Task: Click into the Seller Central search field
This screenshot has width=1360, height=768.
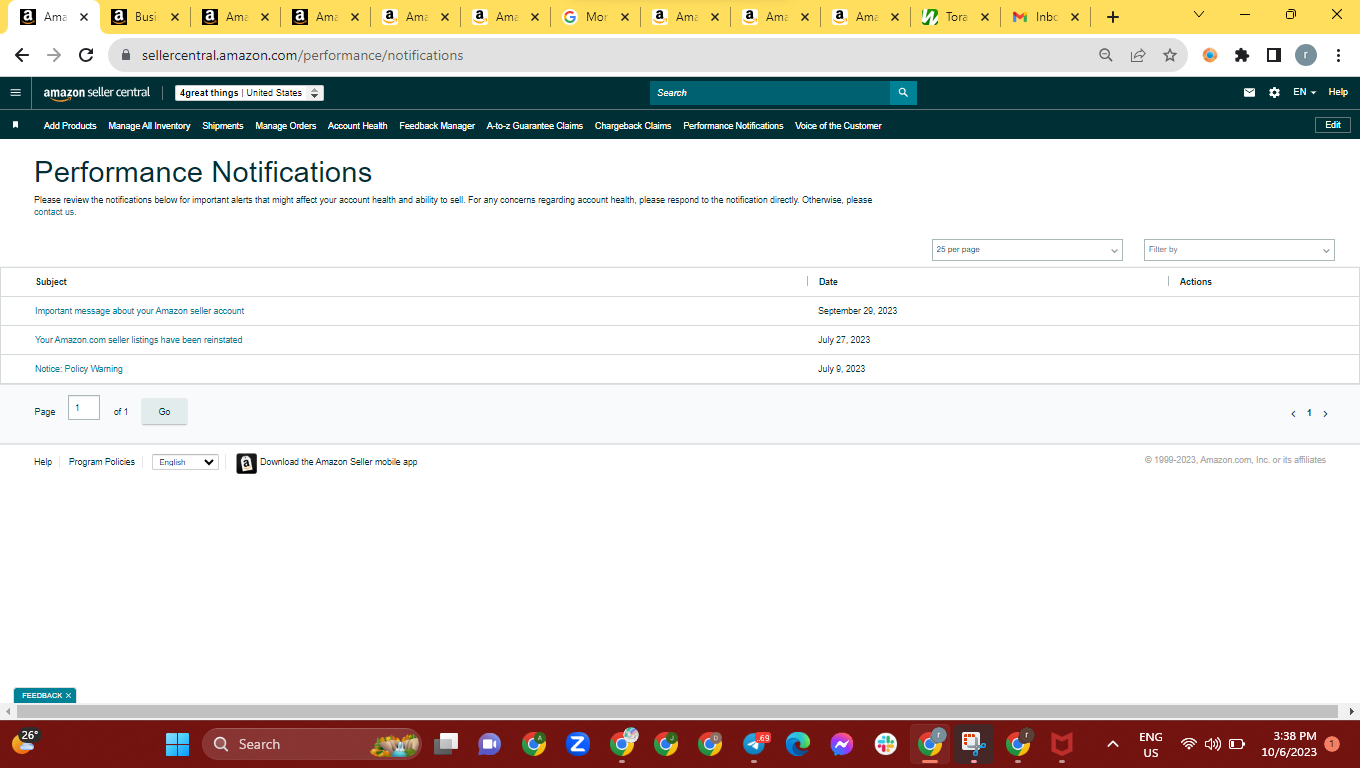Action: click(770, 93)
